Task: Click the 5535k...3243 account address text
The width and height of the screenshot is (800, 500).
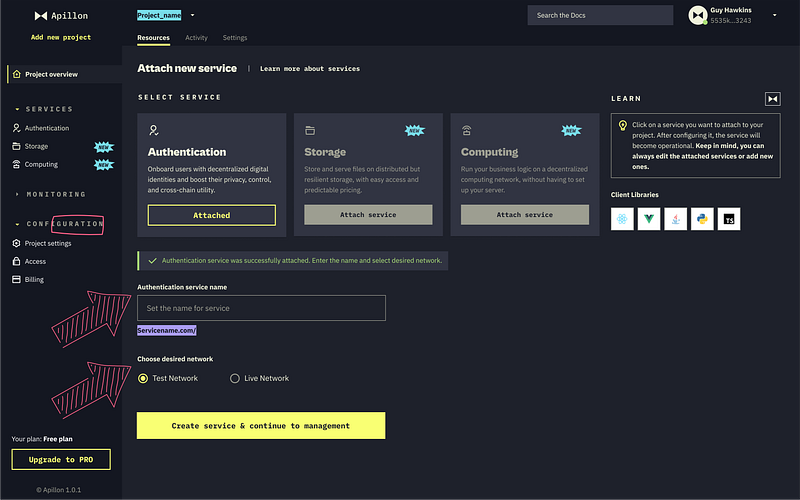Action: coord(731,21)
